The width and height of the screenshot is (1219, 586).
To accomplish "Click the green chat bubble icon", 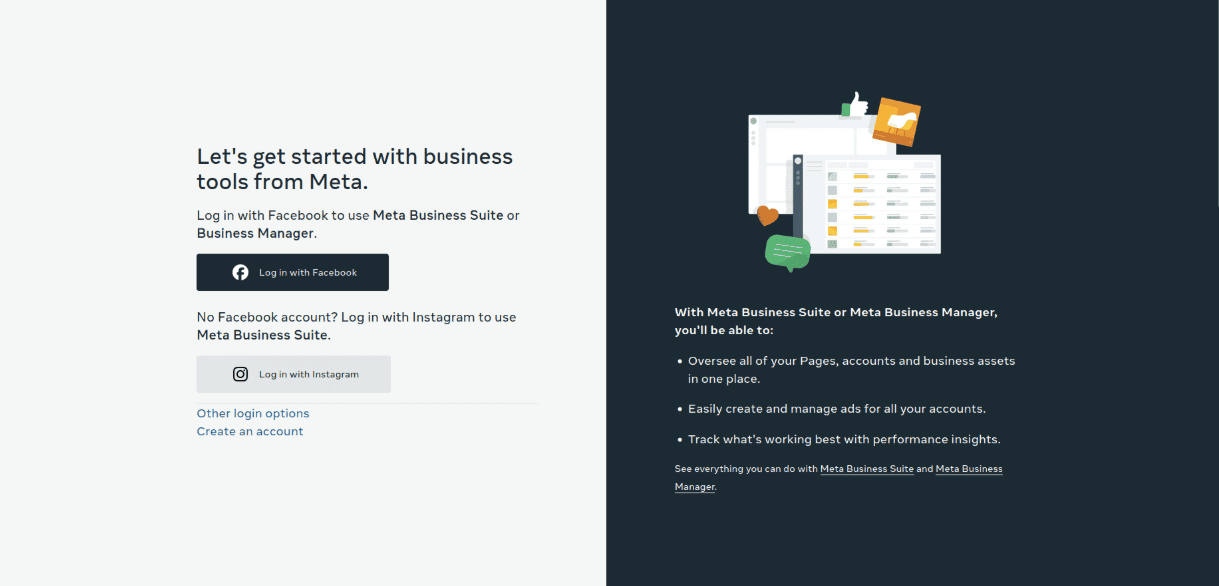I will click(x=788, y=252).
